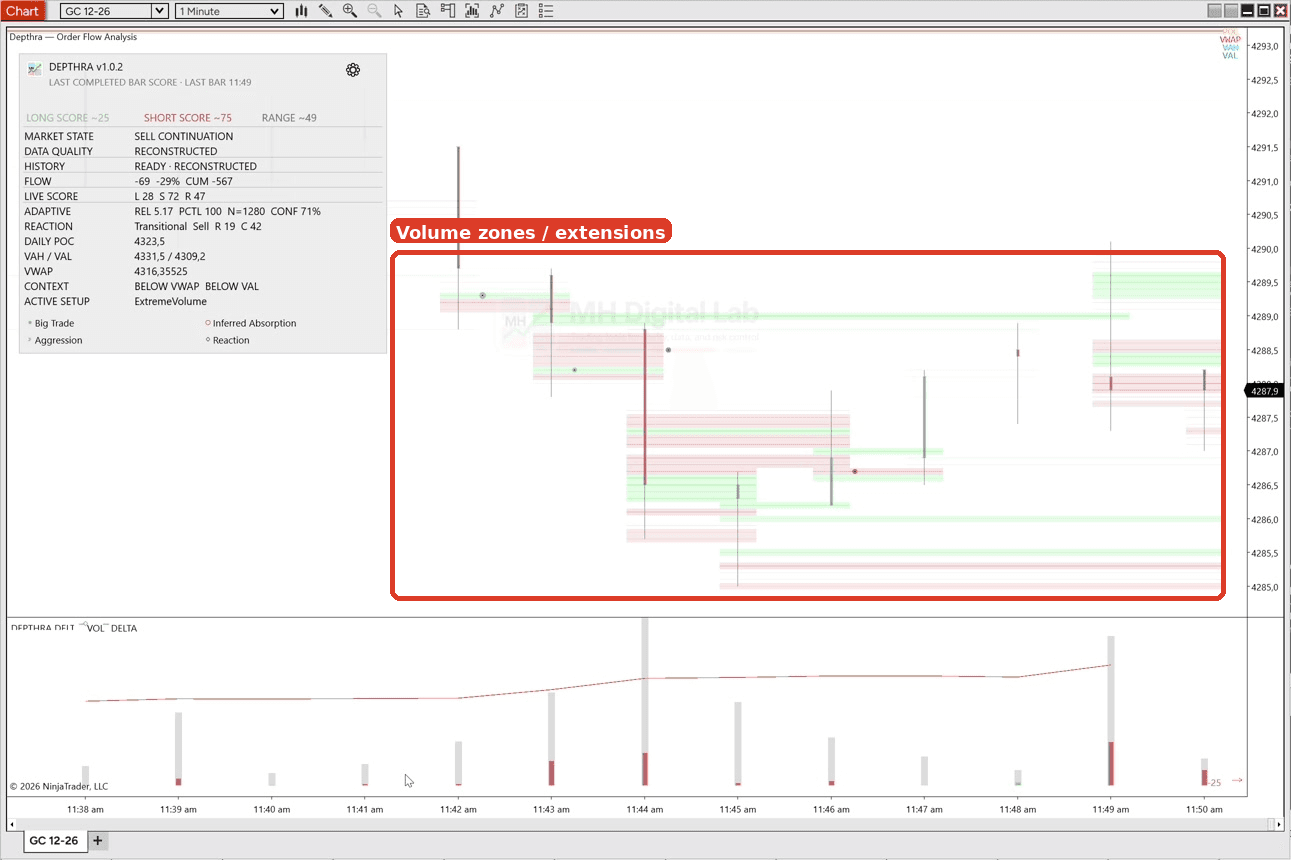Click the greyed Zoom Out magnifier icon
This screenshot has width=1291, height=860.
[x=374, y=11]
